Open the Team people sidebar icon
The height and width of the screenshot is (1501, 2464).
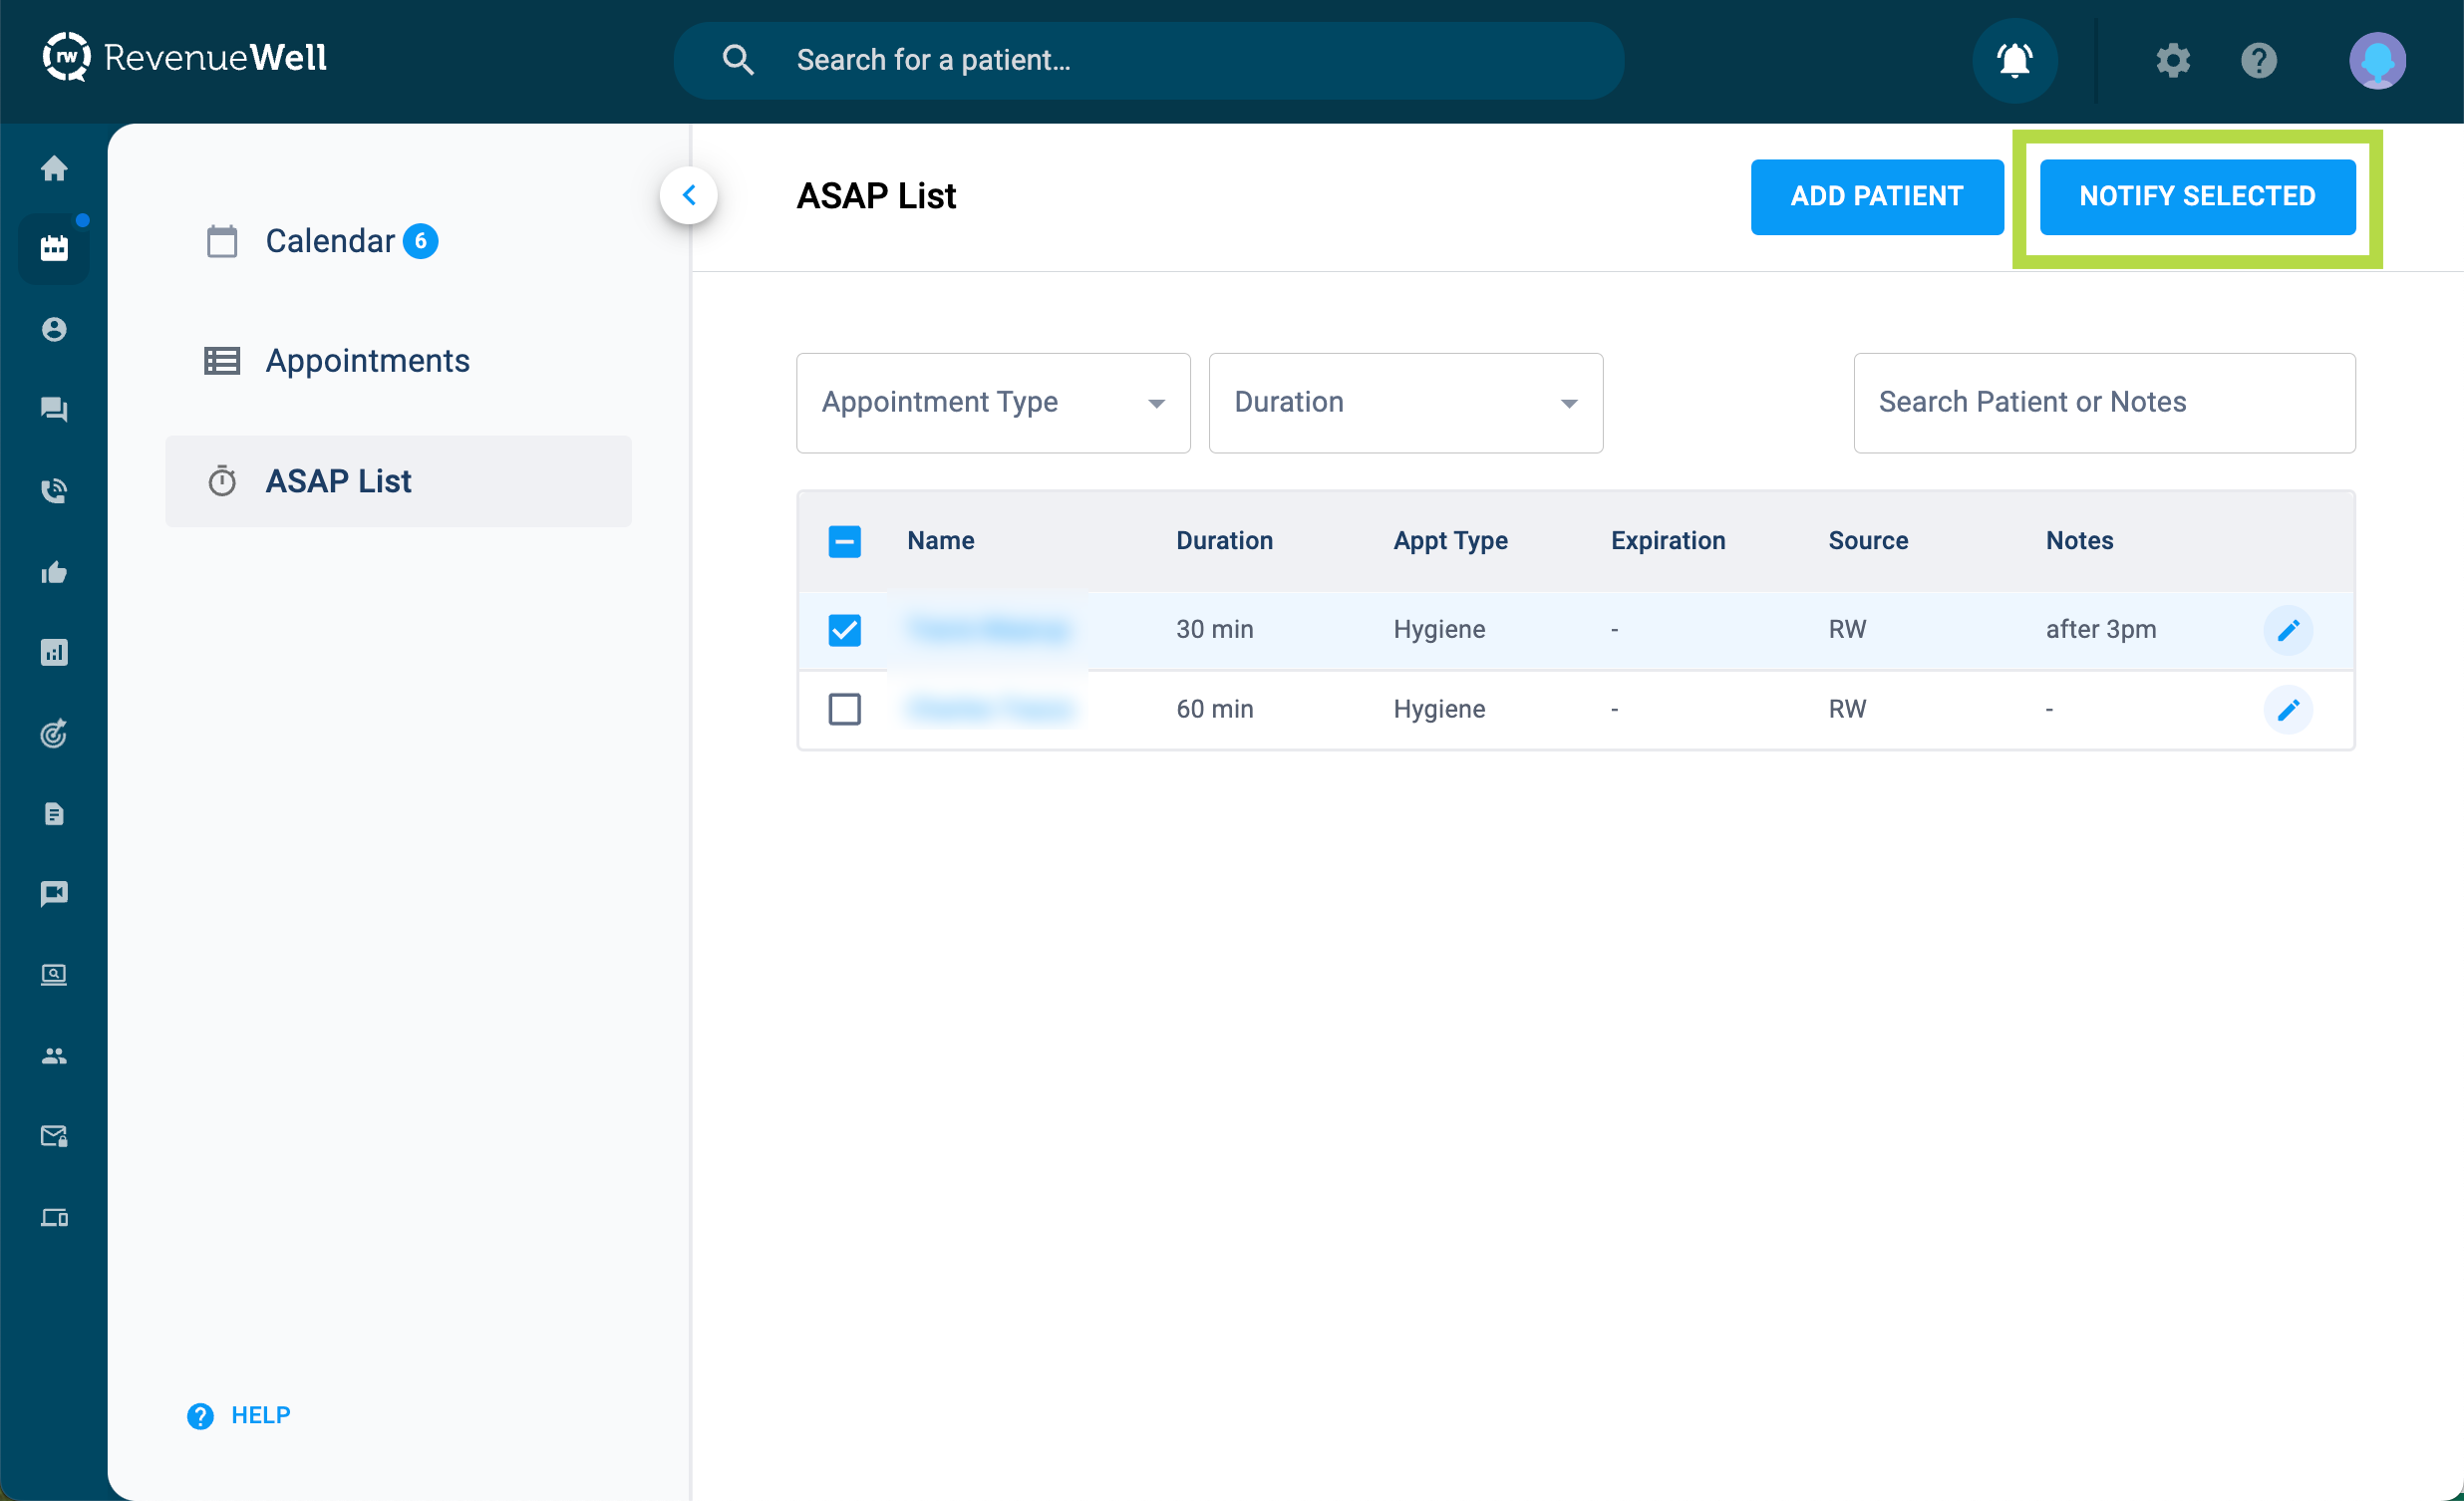coord(54,1056)
